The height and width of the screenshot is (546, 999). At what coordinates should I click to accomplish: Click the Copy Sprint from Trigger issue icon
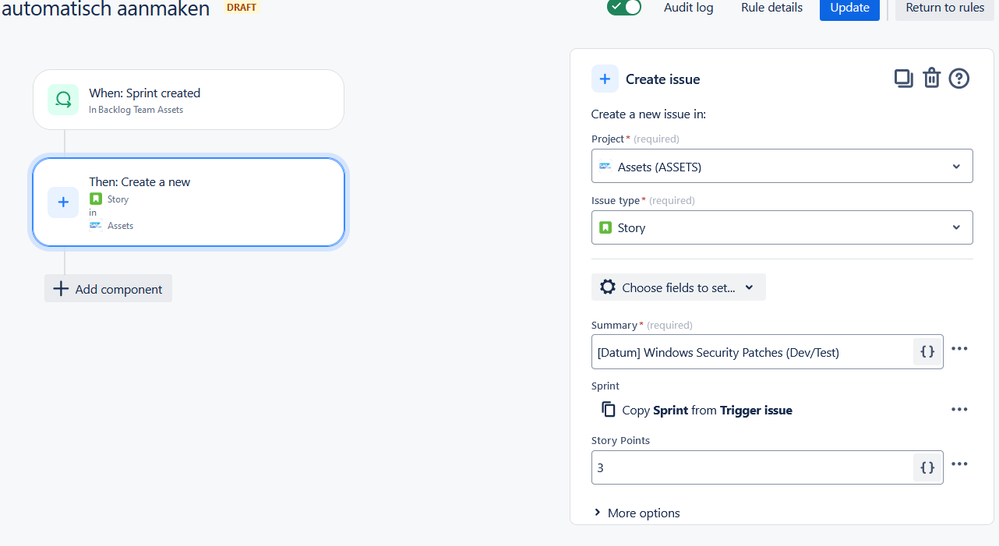[608, 410]
